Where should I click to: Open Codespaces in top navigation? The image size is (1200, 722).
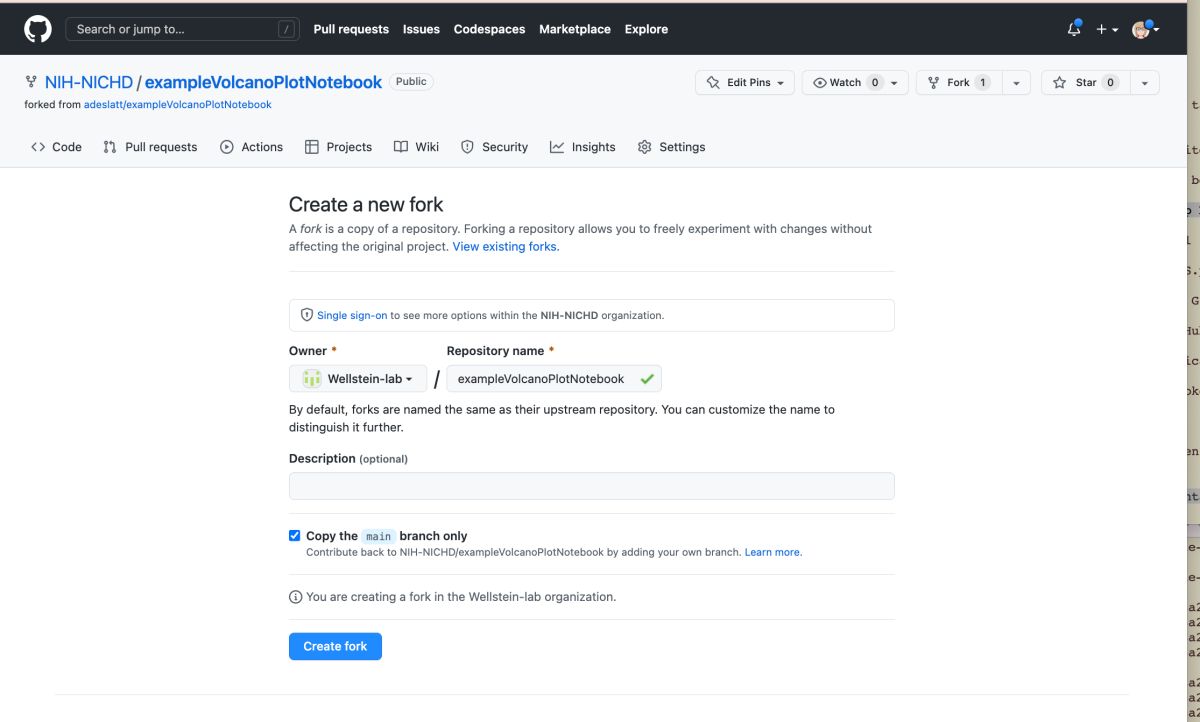coord(489,30)
